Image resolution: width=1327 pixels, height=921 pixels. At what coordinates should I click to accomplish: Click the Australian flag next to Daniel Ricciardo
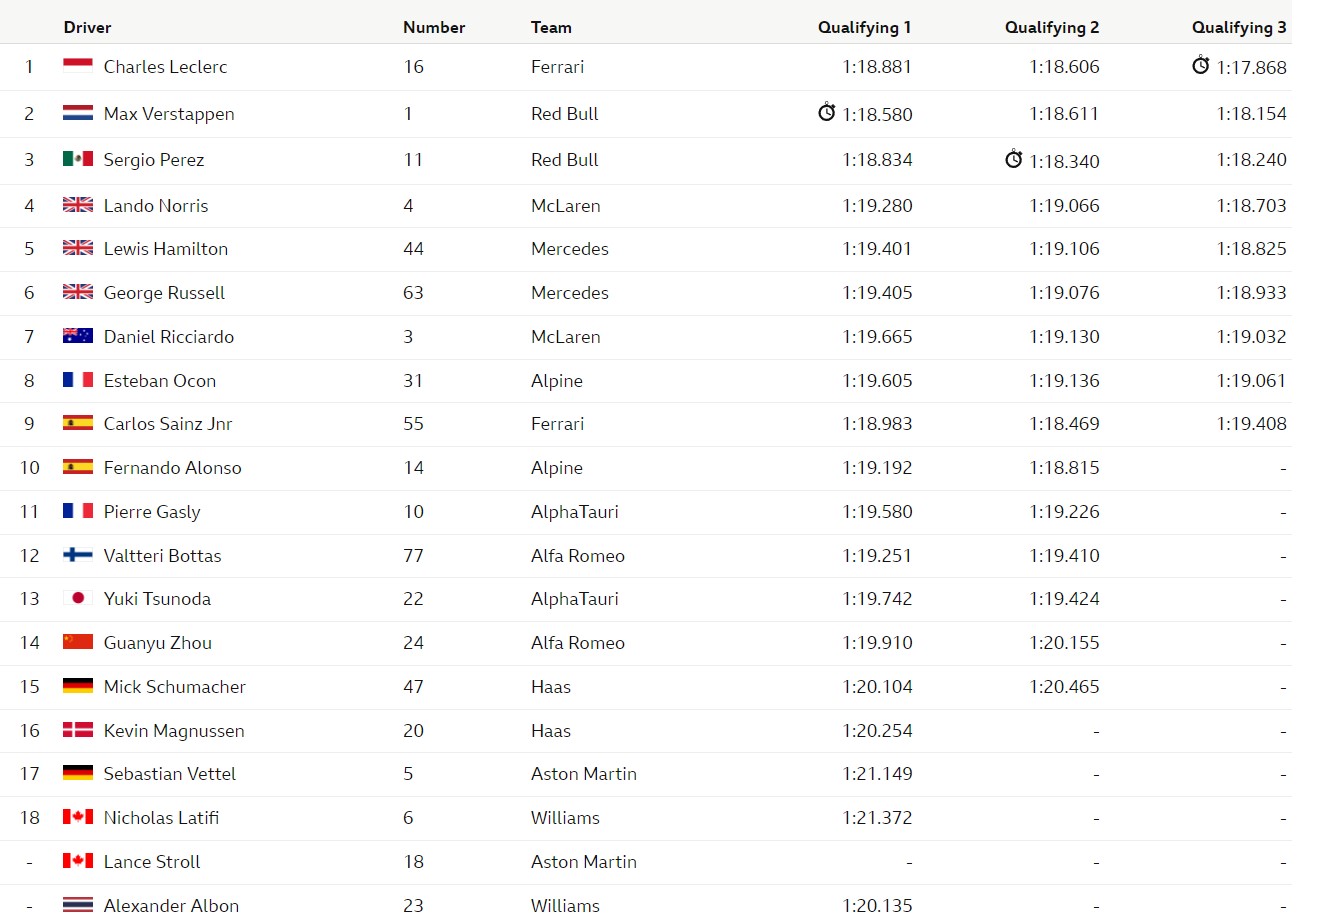coord(78,336)
